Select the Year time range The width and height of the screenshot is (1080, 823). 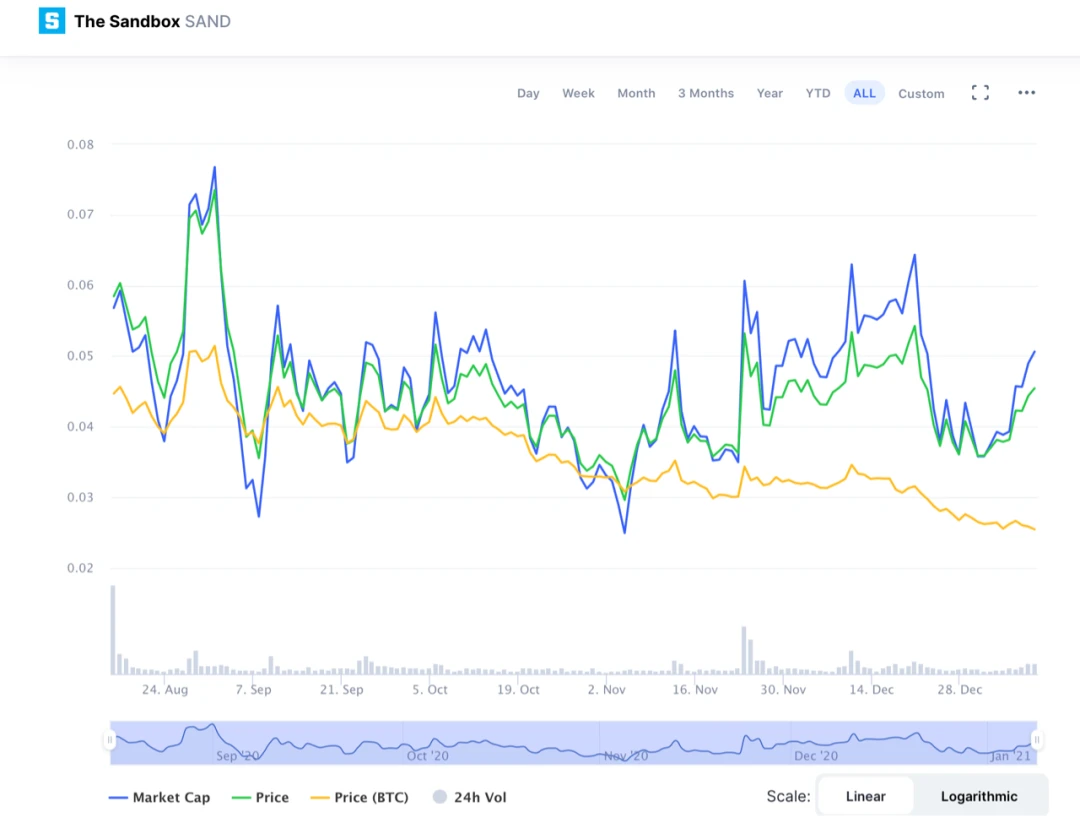coord(769,93)
